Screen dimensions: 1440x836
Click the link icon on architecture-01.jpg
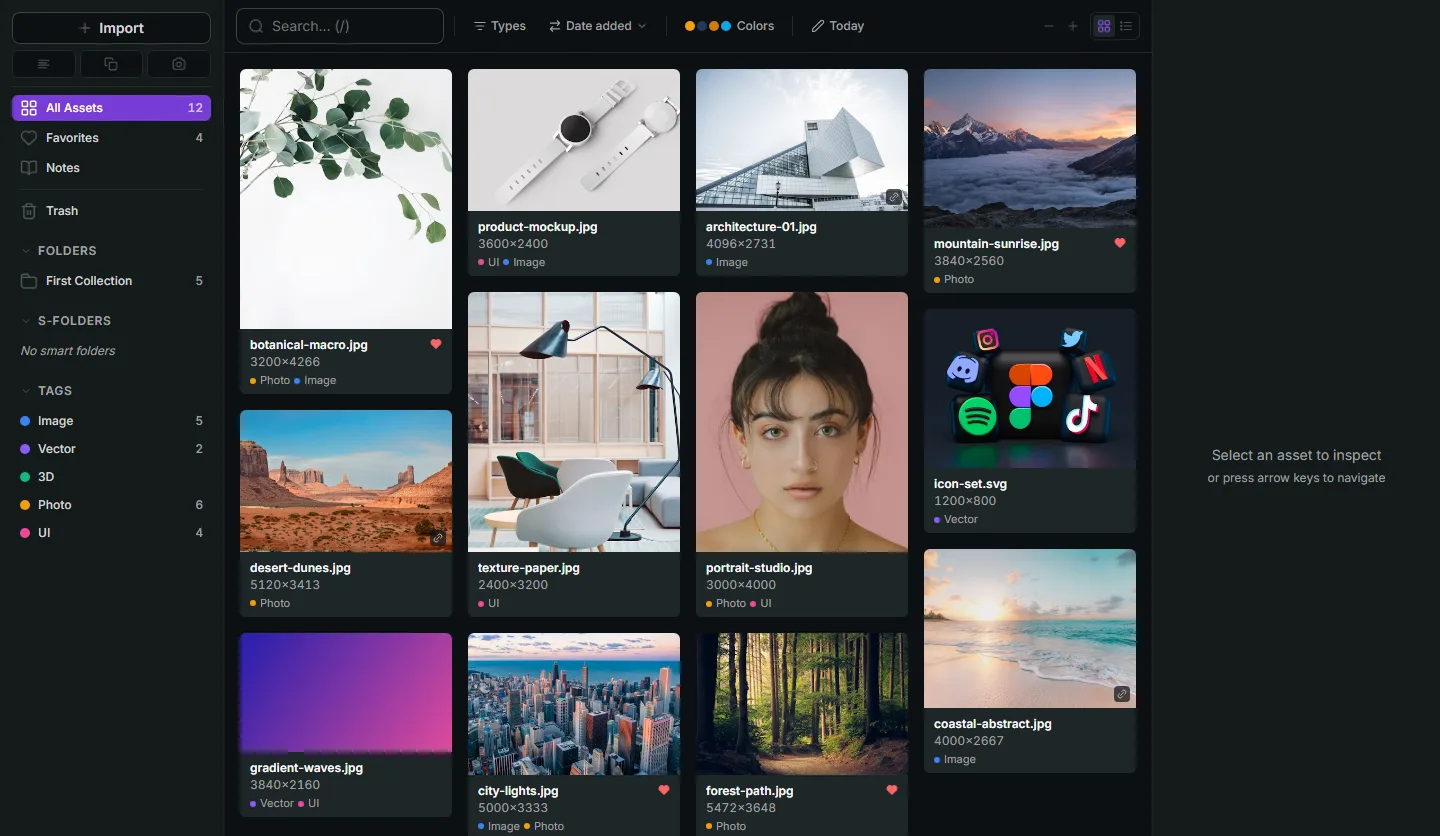pyautogui.click(x=894, y=197)
